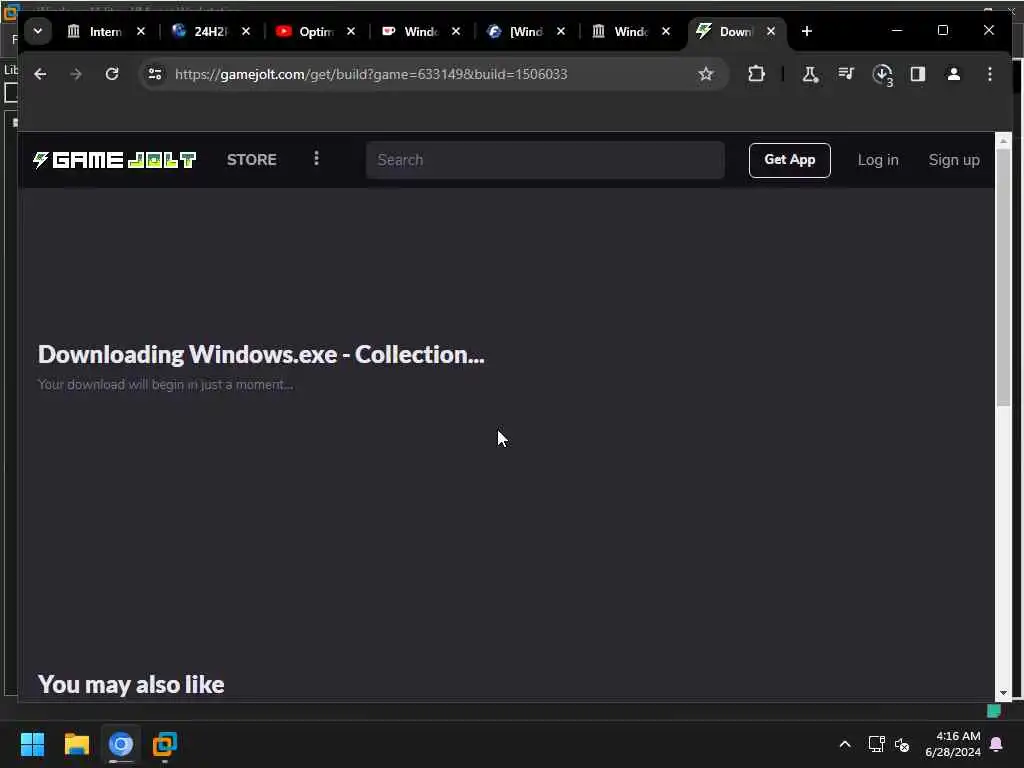Viewport: 1024px width, 768px height.
Task: Open VMware icon on taskbar
Action: click(x=165, y=744)
